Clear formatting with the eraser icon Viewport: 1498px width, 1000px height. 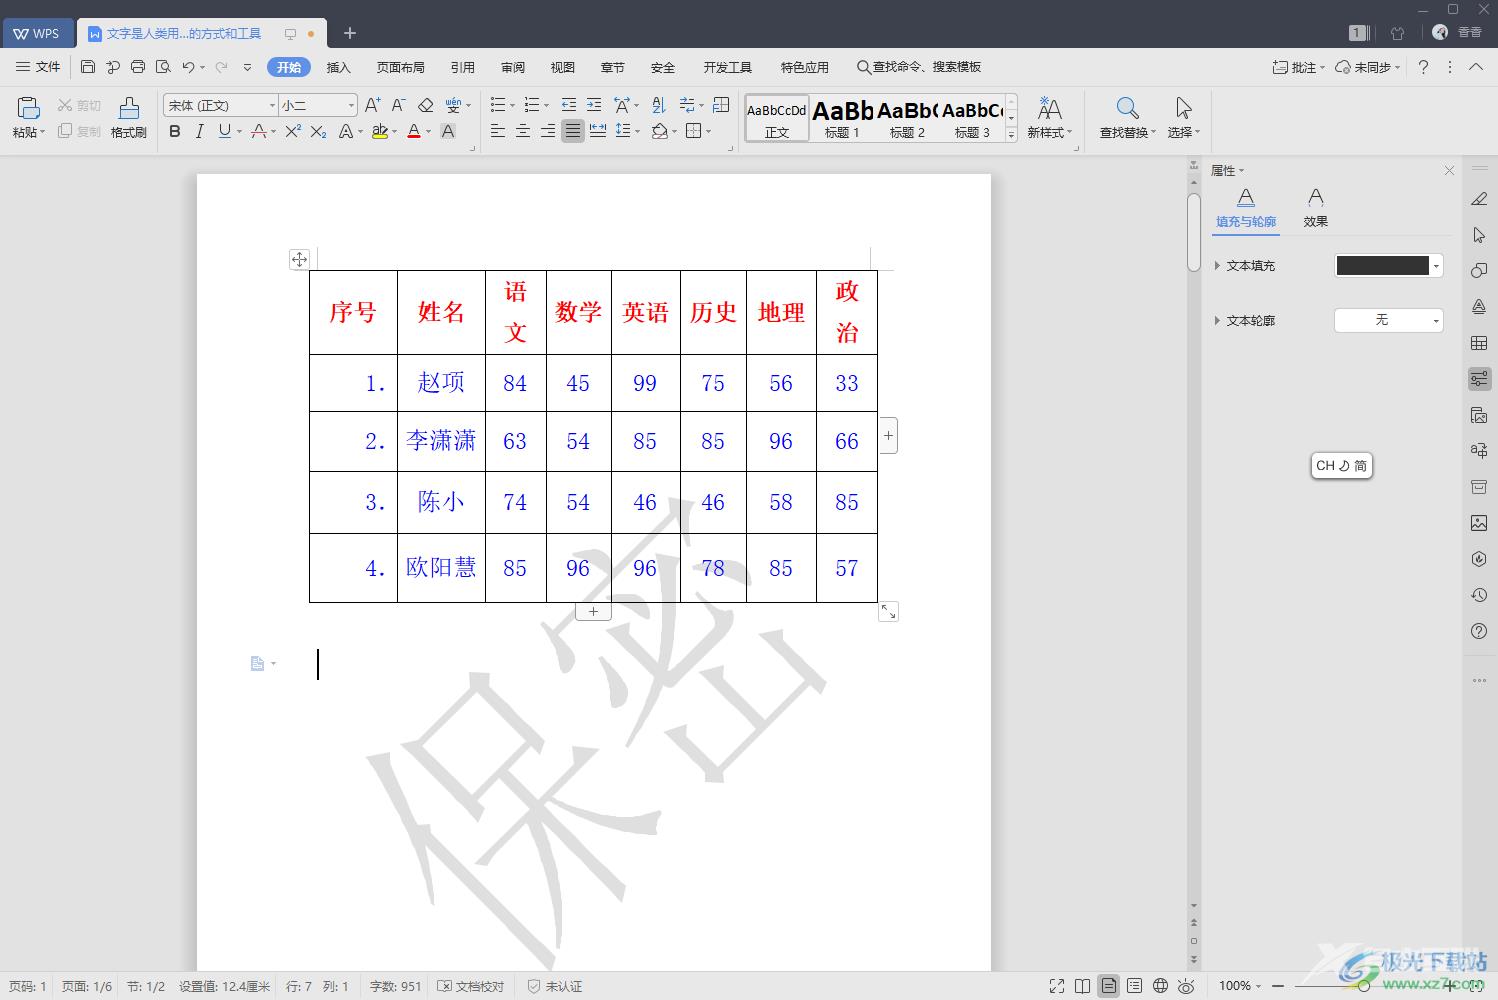pyautogui.click(x=425, y=105)
